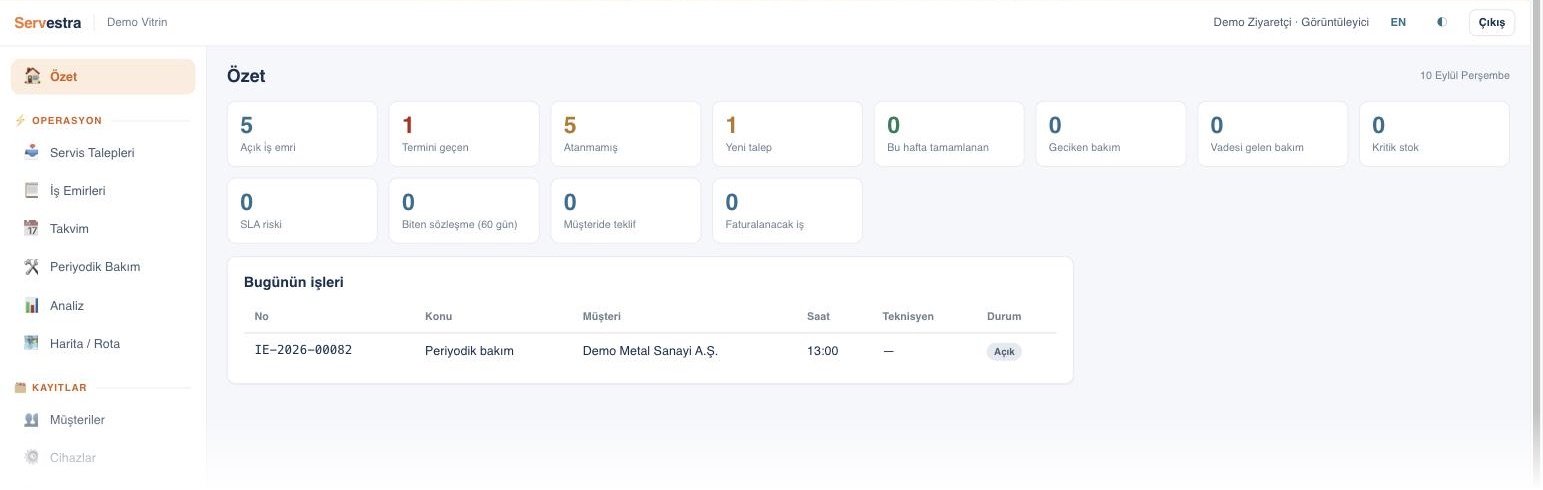
Task: Open the Yeni talep card
Action: 788,134
